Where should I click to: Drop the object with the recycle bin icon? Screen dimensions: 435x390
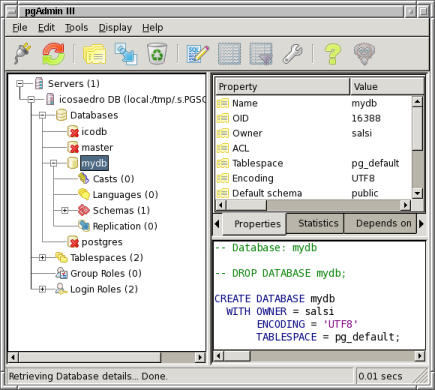(x=157, y=54)
